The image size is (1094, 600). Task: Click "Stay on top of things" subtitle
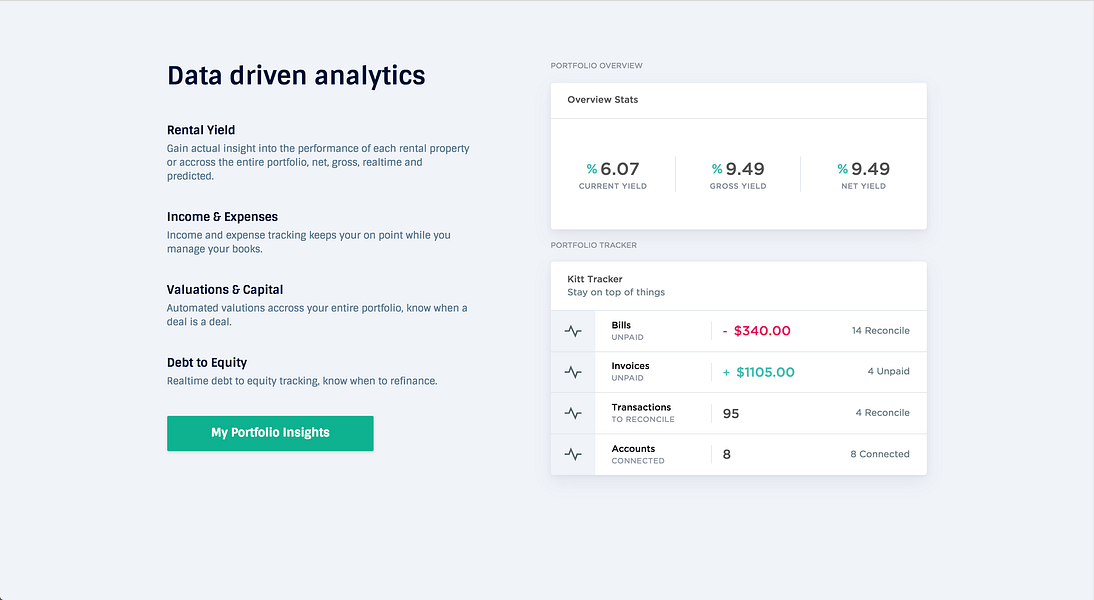pyautogui.click(x=616, y=292)
